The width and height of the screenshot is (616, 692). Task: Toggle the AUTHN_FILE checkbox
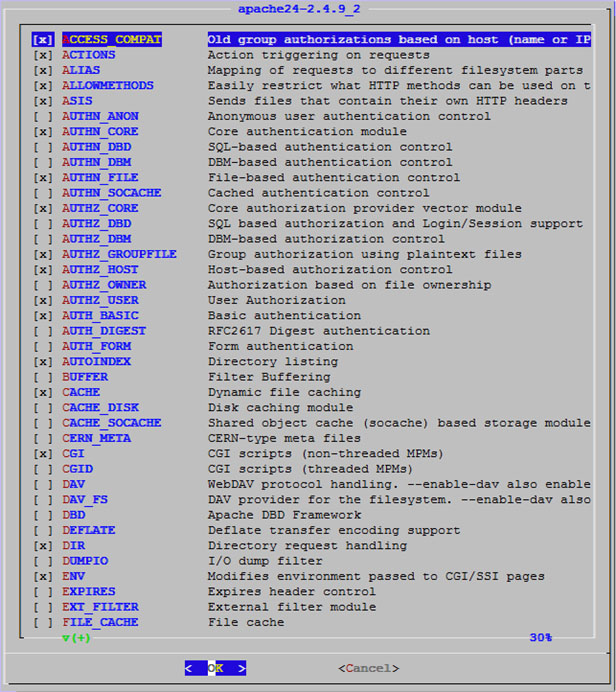(x=43, y=178)
